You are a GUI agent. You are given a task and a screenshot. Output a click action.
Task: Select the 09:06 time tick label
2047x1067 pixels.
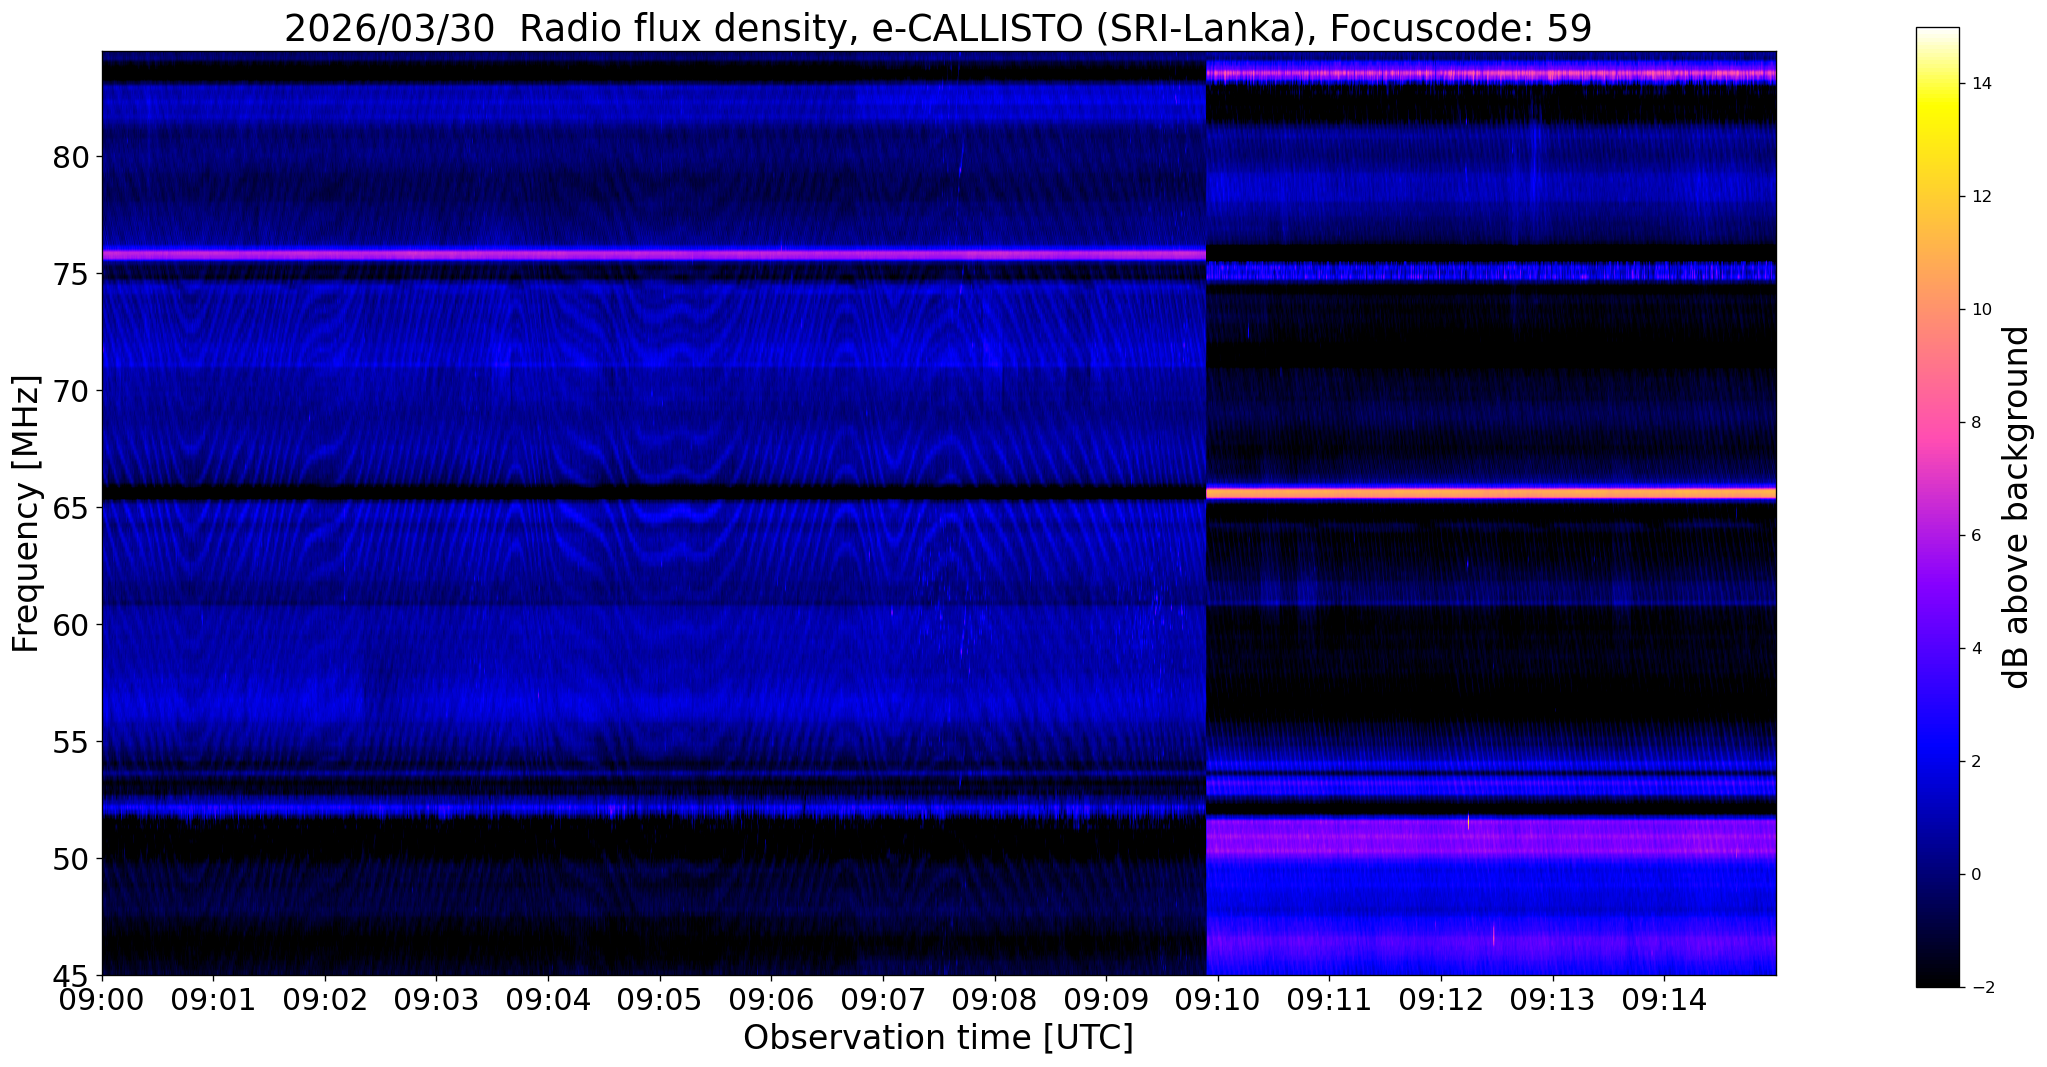[x=771, y=1000]
